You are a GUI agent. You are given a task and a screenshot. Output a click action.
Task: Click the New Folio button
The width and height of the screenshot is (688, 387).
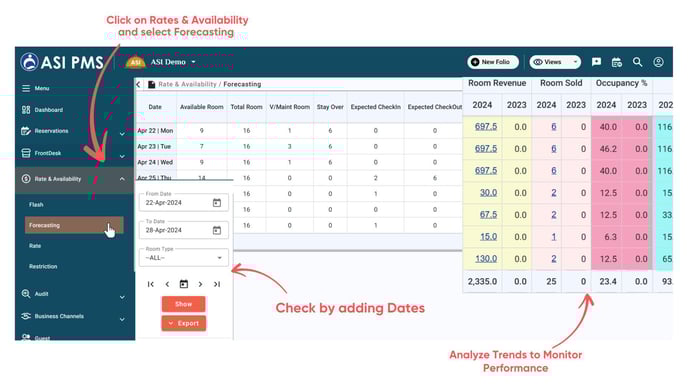coord(493,62)
